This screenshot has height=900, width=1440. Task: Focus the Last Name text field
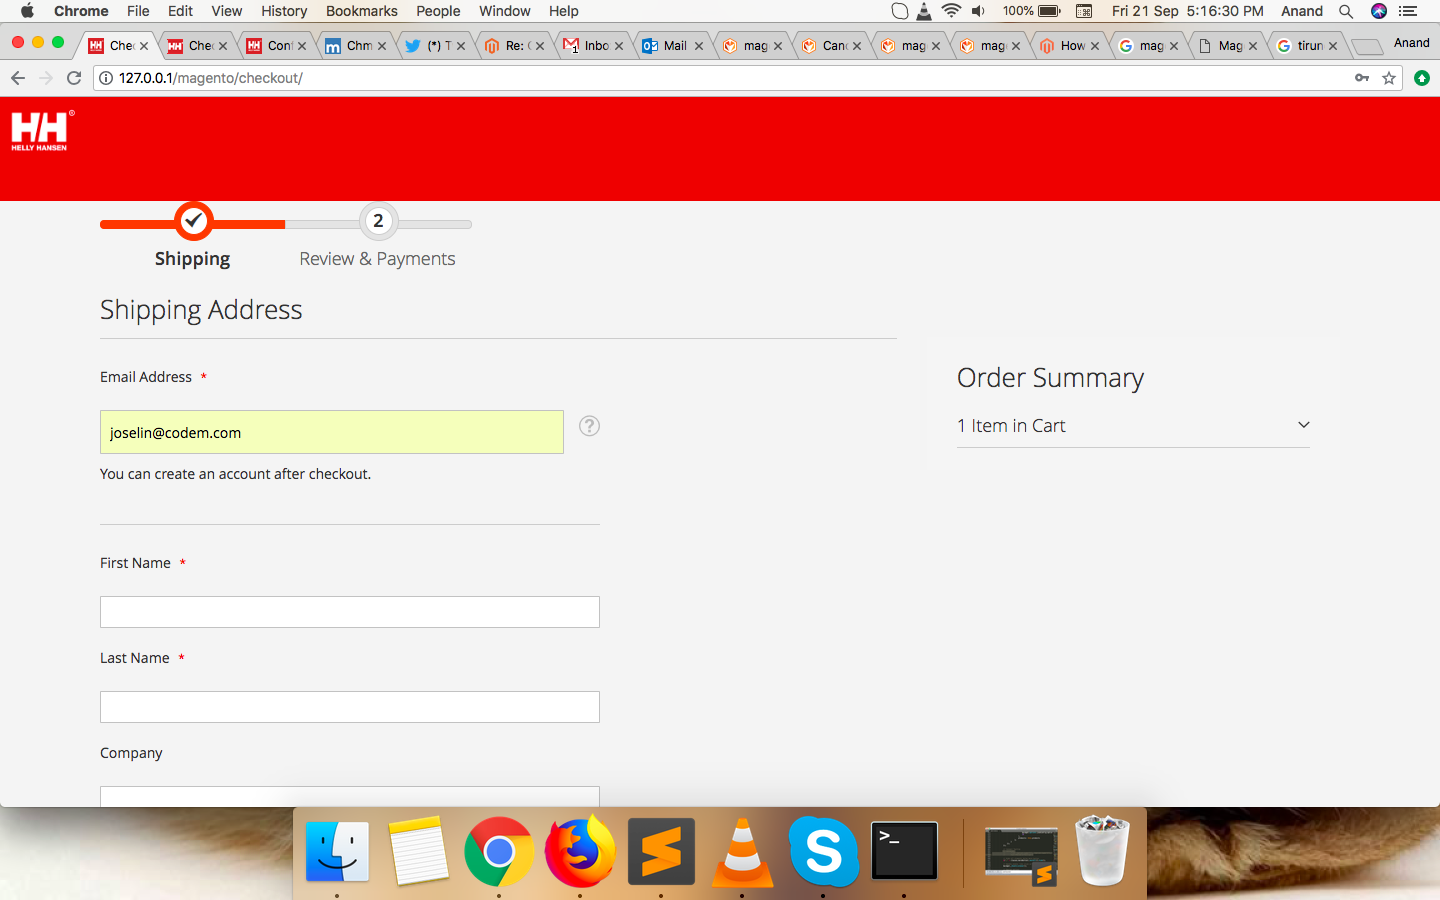pos(350,707)
